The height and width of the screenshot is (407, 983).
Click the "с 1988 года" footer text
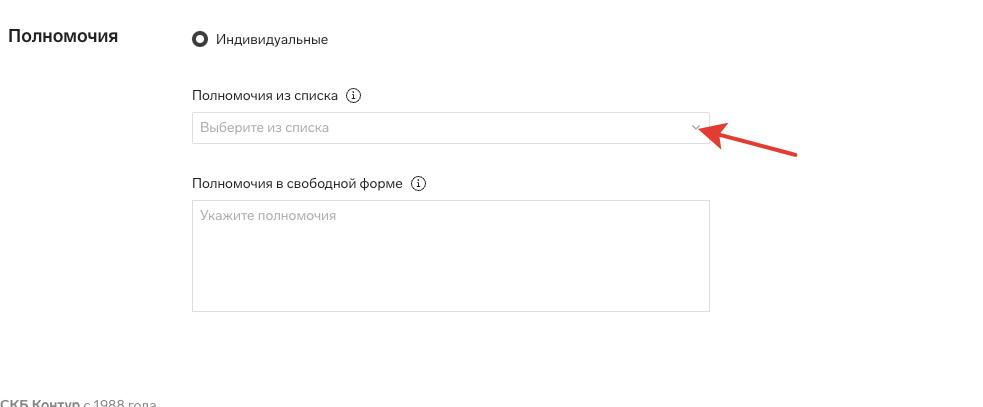120,403
